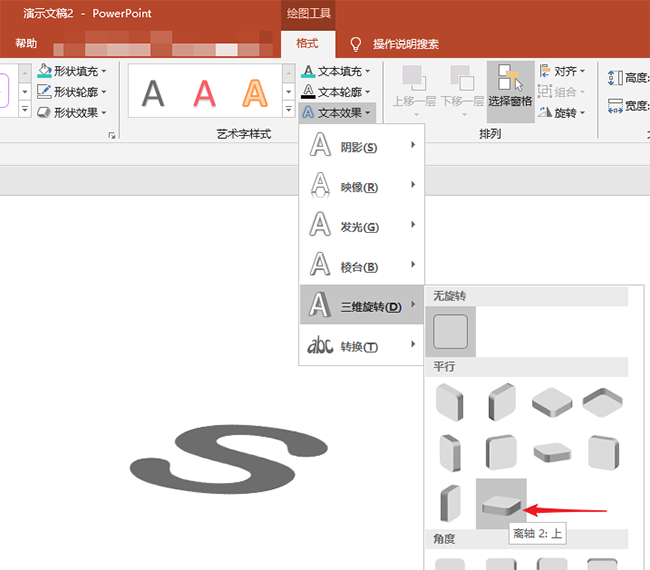Screen dimensions: 650x570
Task: Open the 转换(T) transform submenu
Action: (361, 346)
